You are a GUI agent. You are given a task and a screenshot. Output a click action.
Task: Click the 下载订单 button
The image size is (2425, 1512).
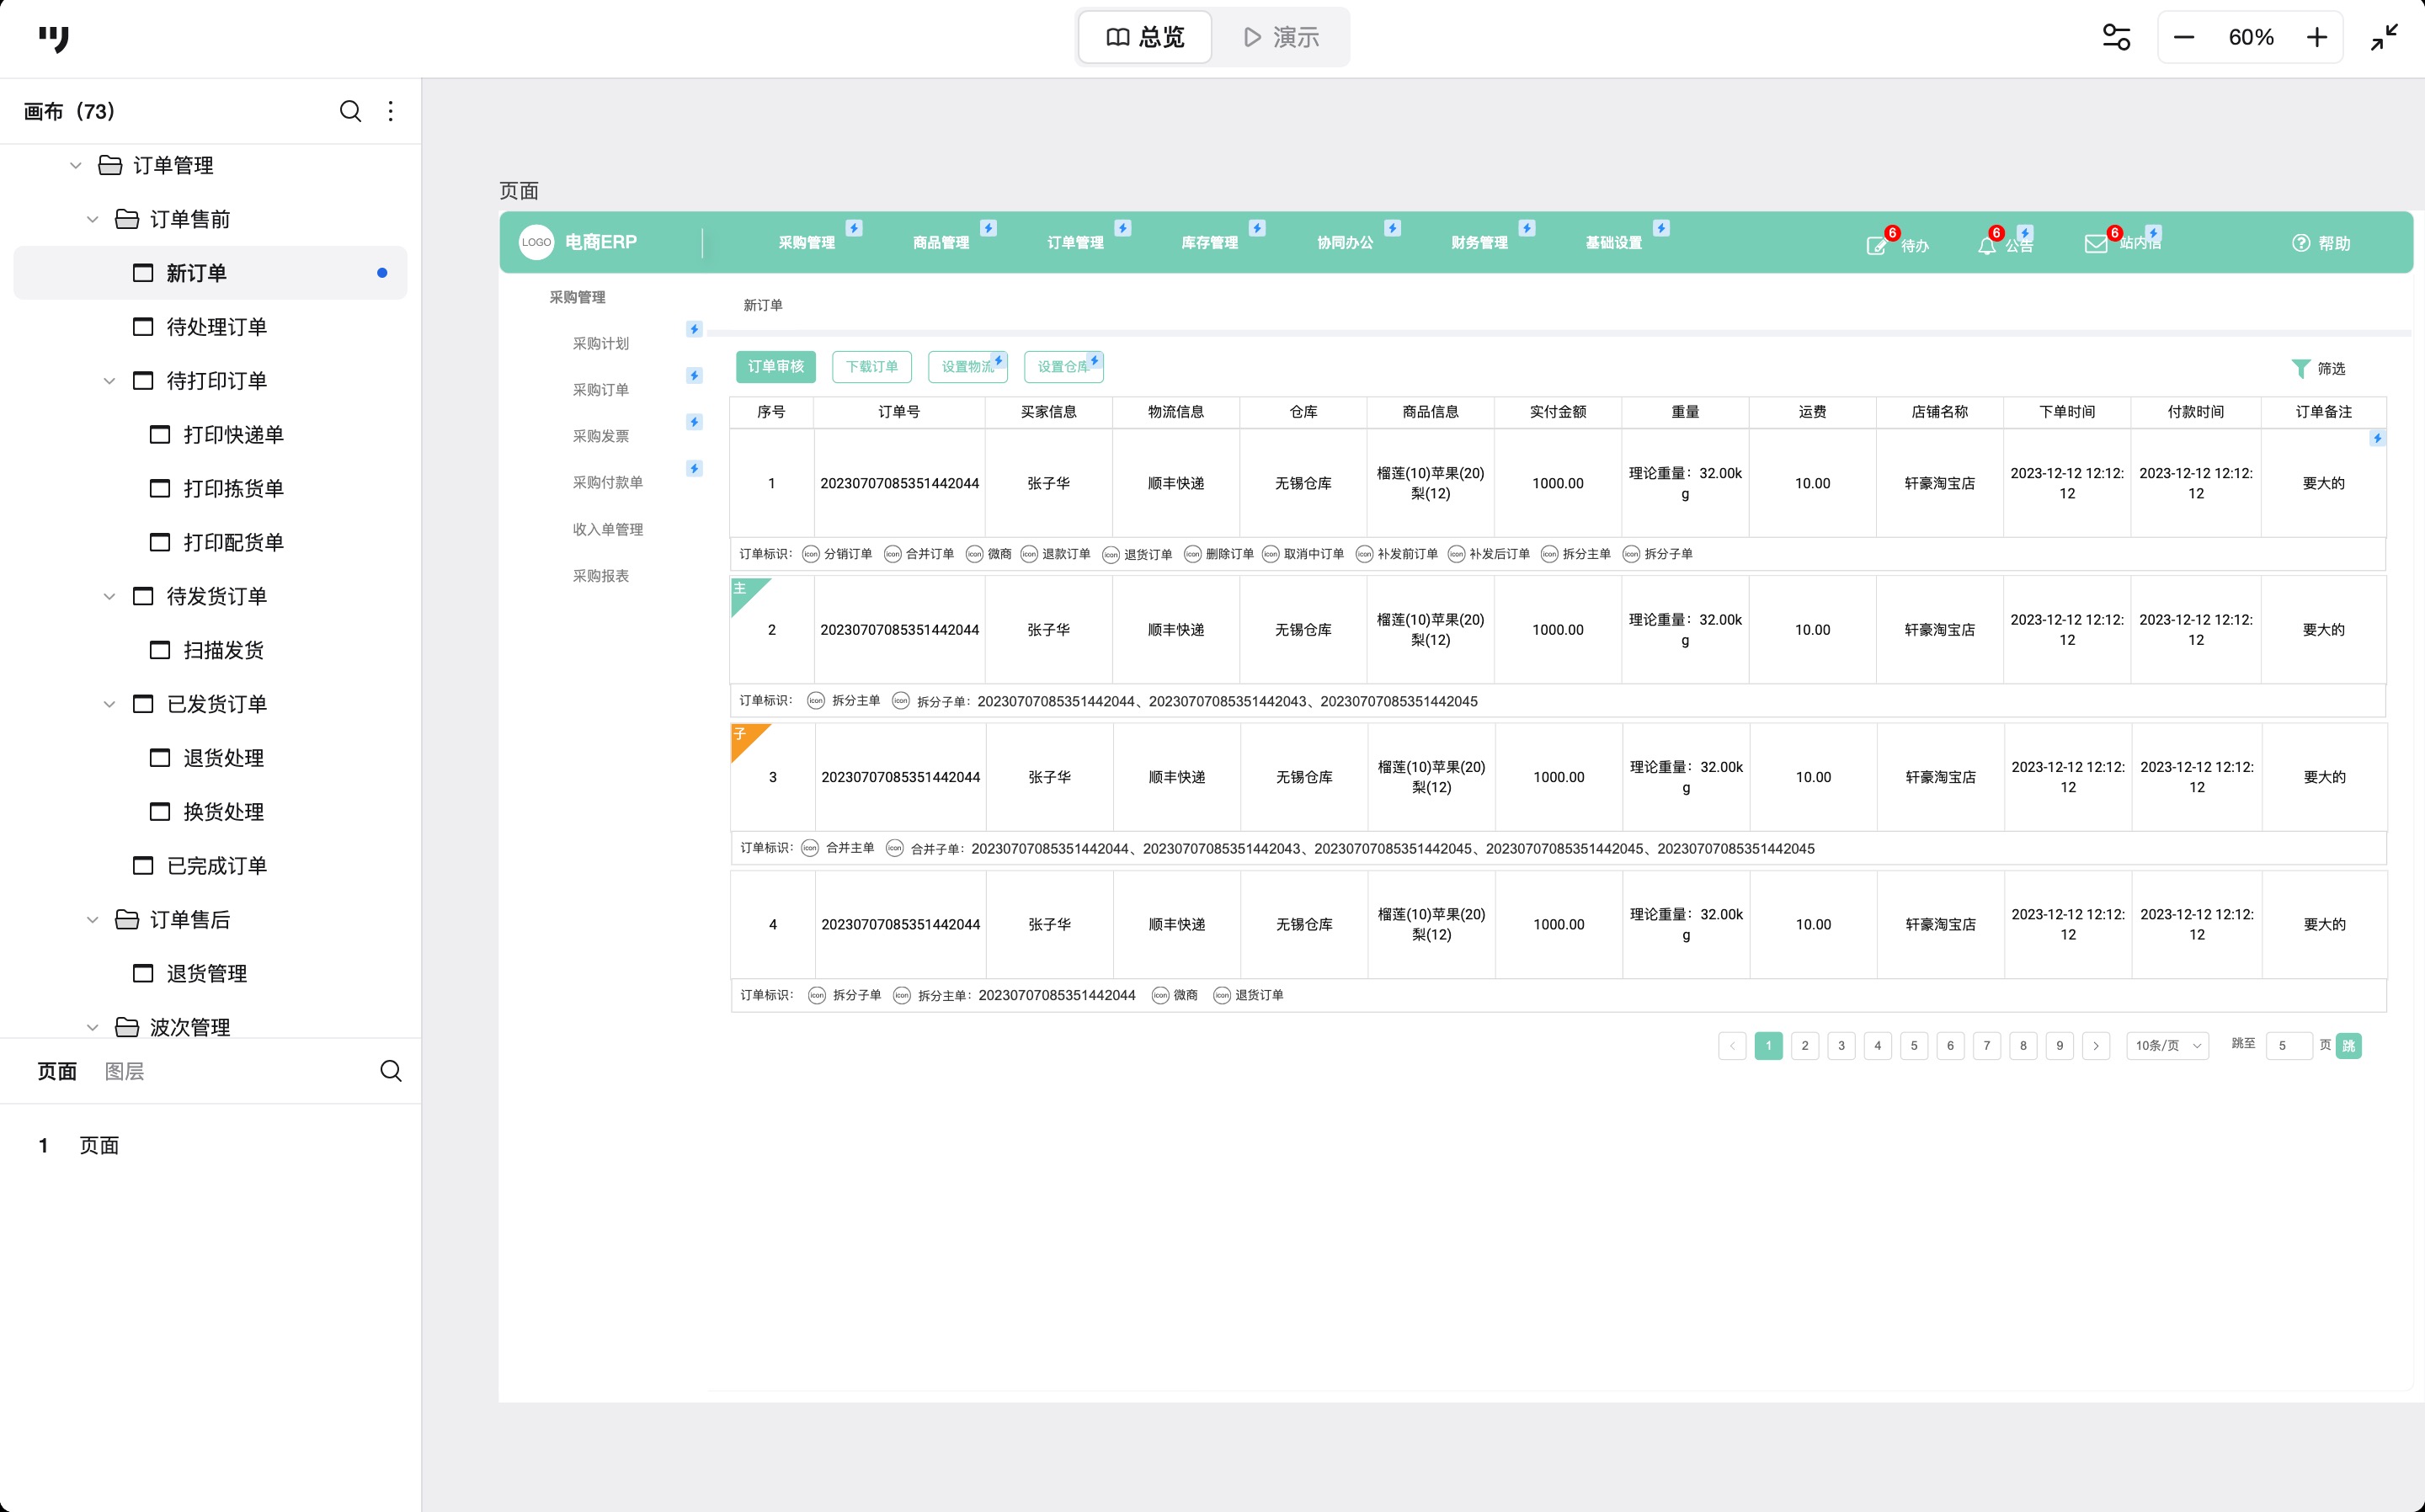871,367
